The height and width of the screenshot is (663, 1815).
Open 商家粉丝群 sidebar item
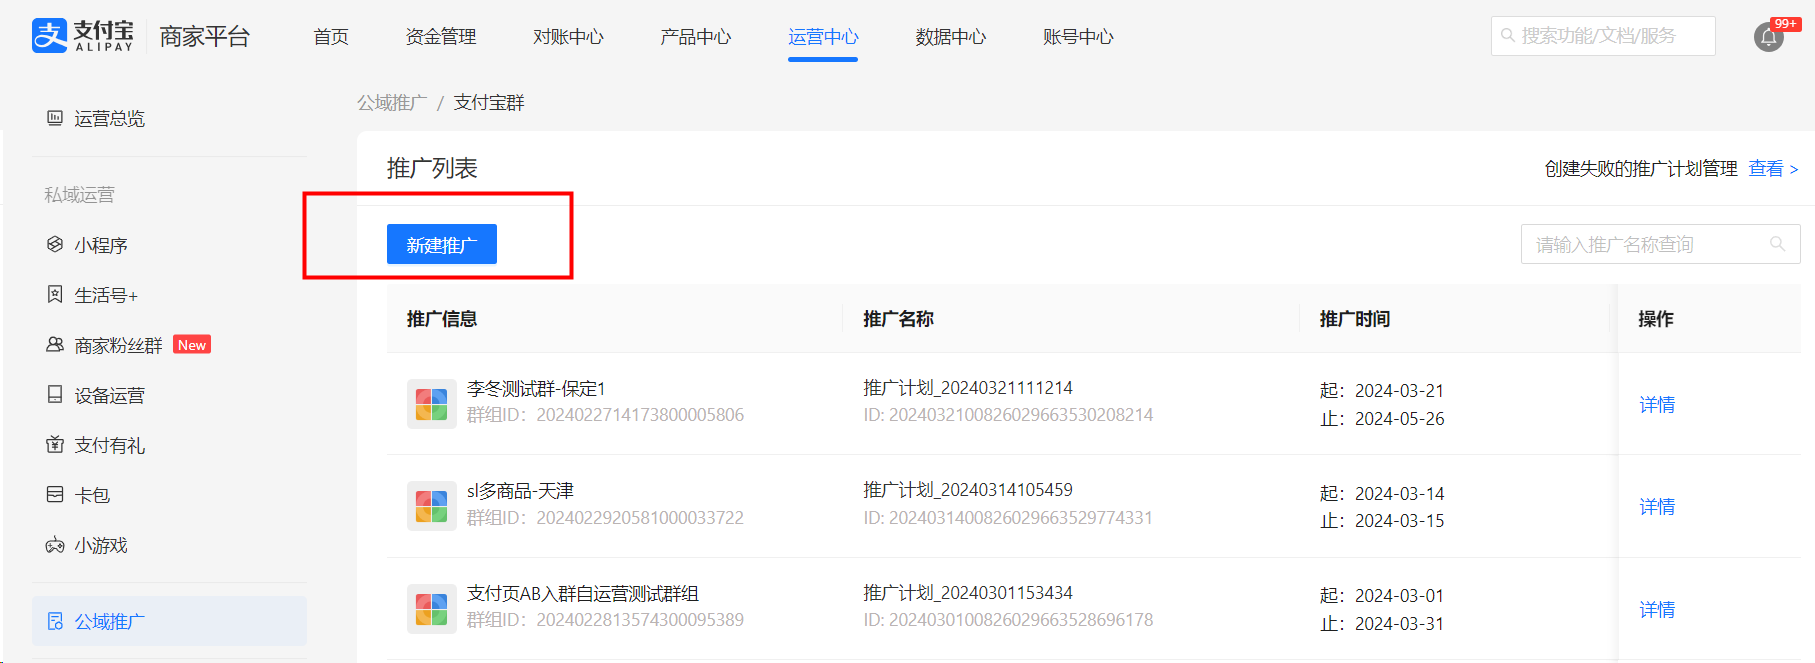[118, 345]
